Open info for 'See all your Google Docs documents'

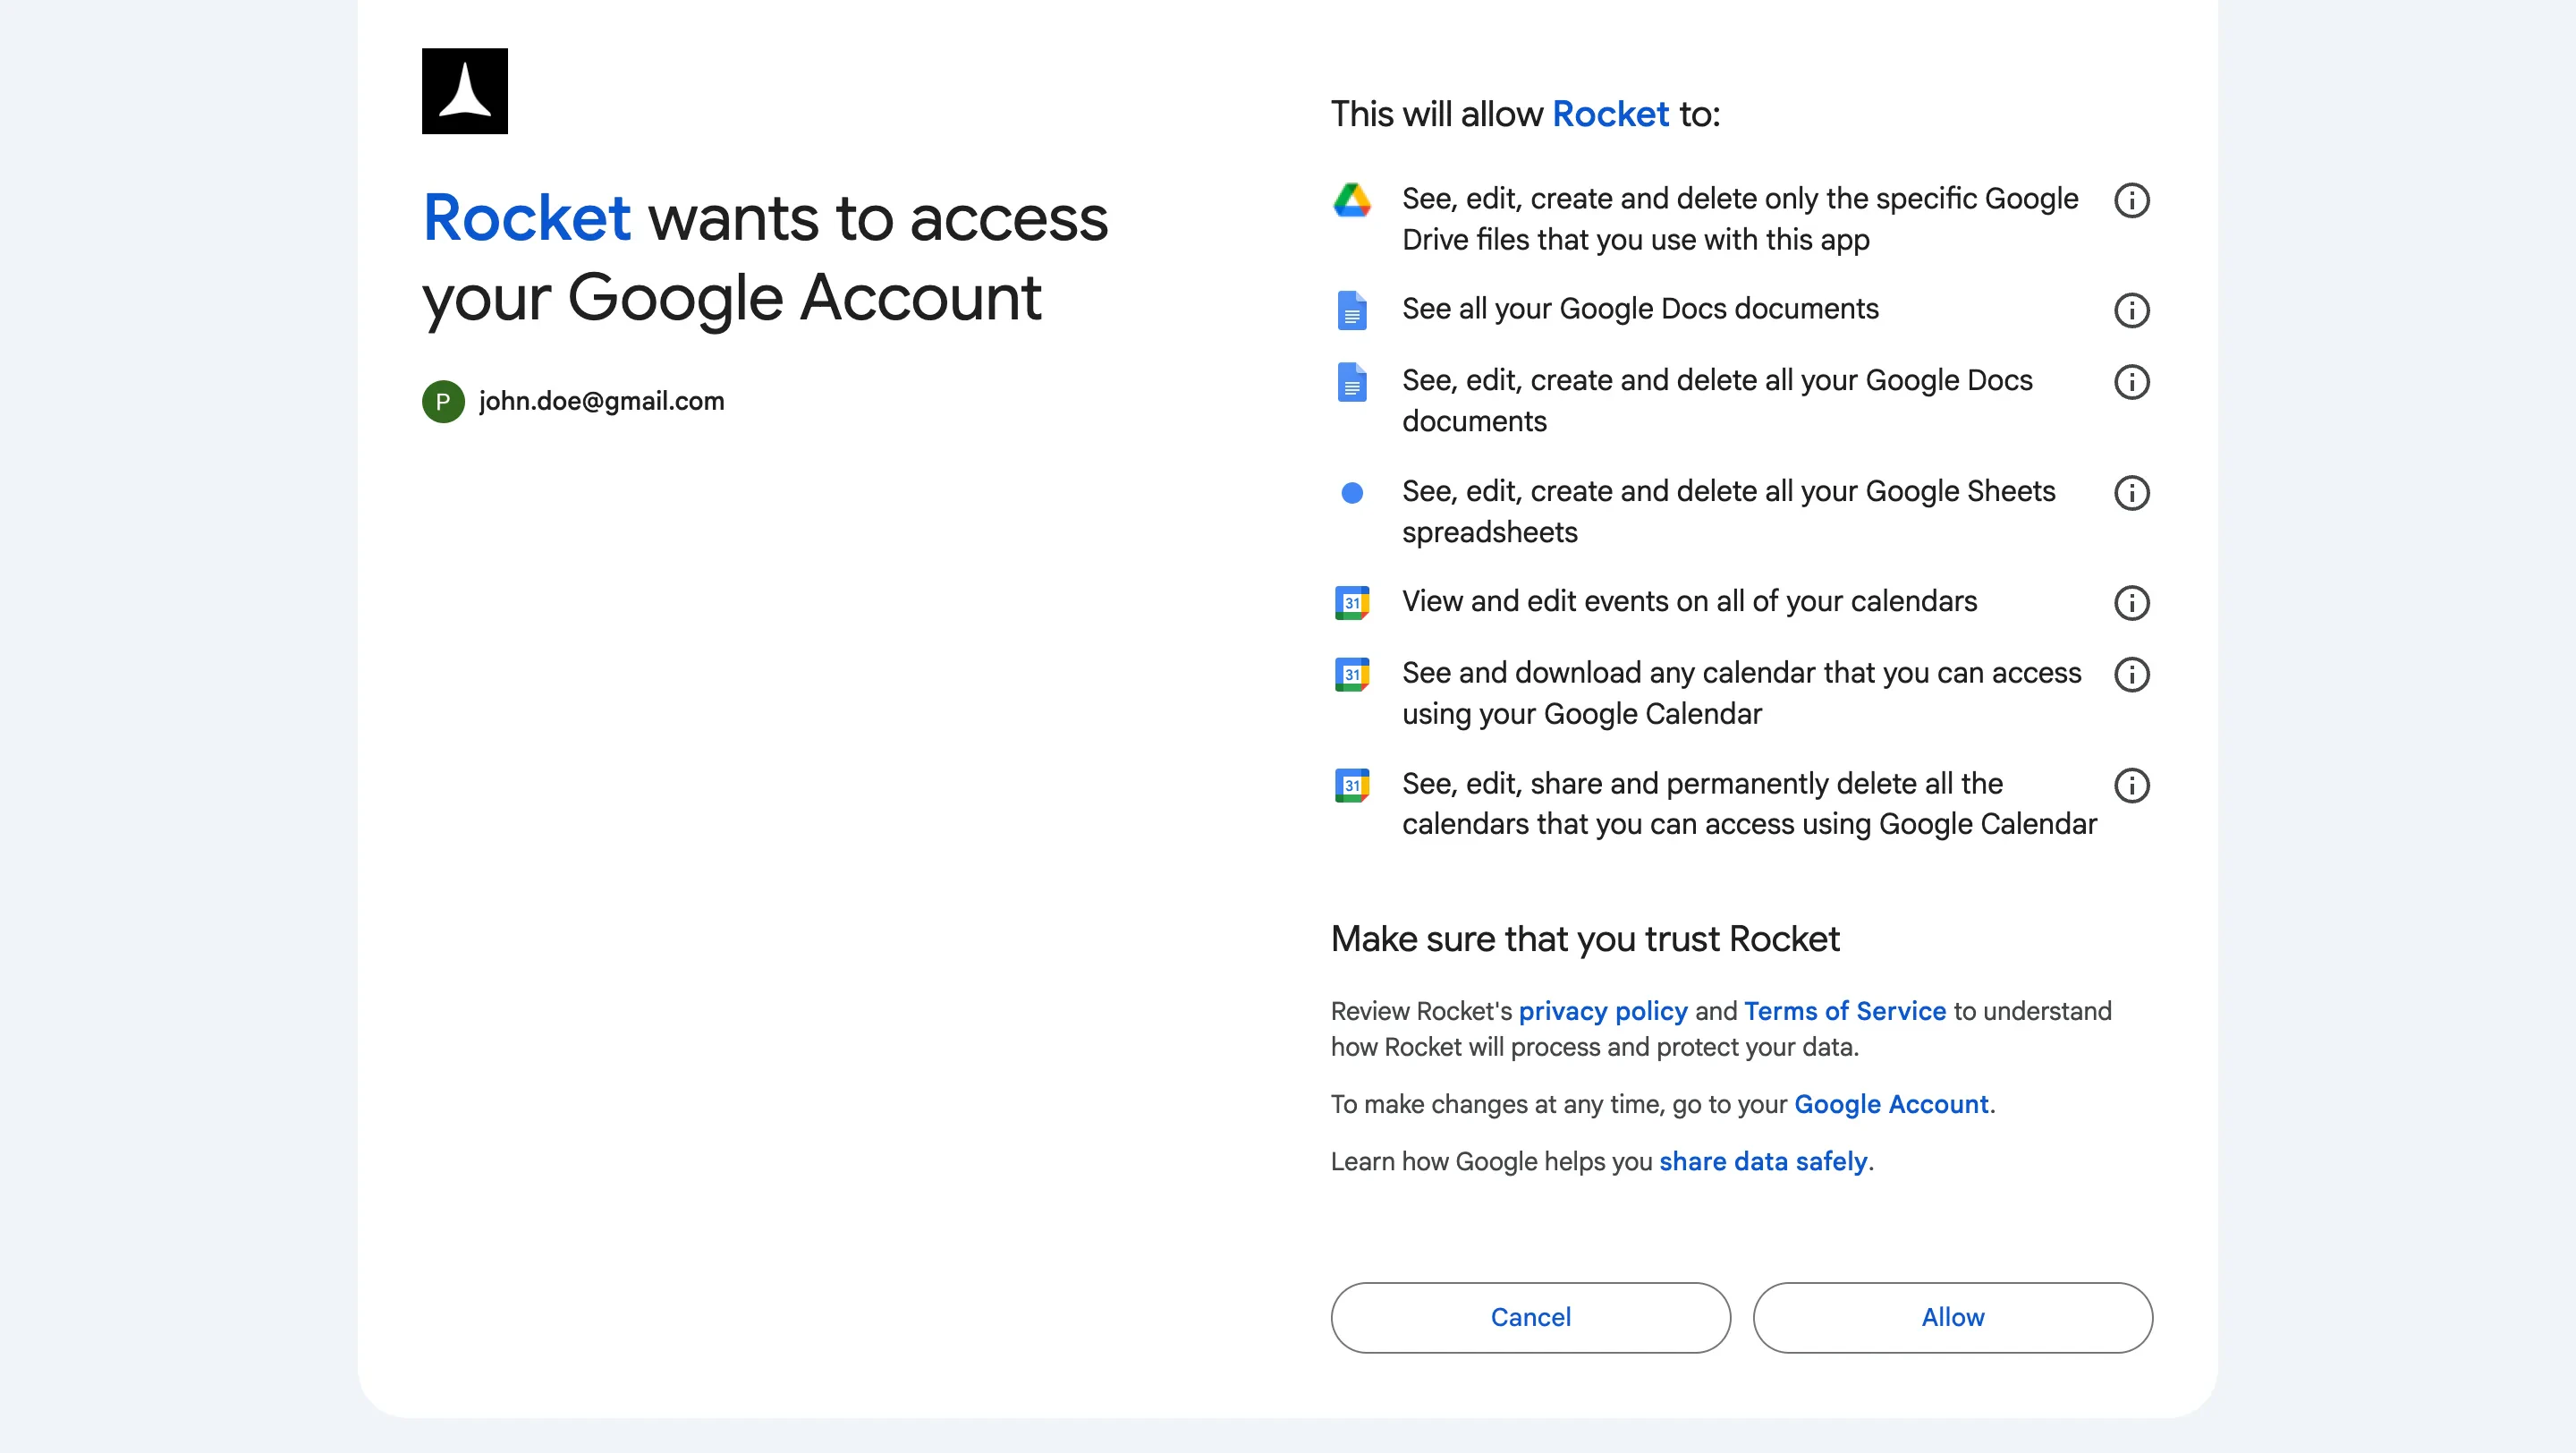tap(2132, 310)
